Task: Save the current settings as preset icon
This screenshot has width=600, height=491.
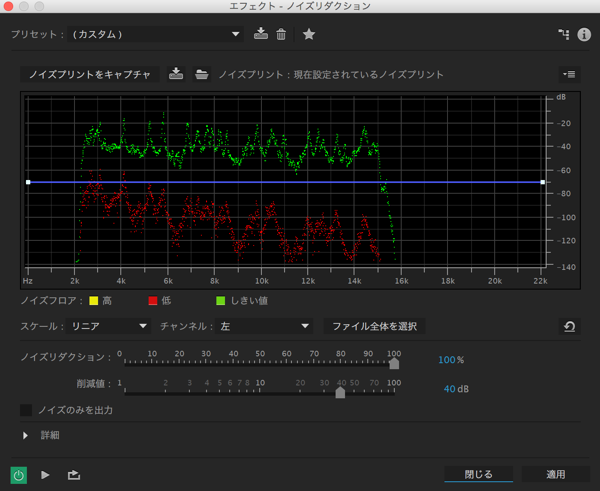Action: tap(261, 34)
